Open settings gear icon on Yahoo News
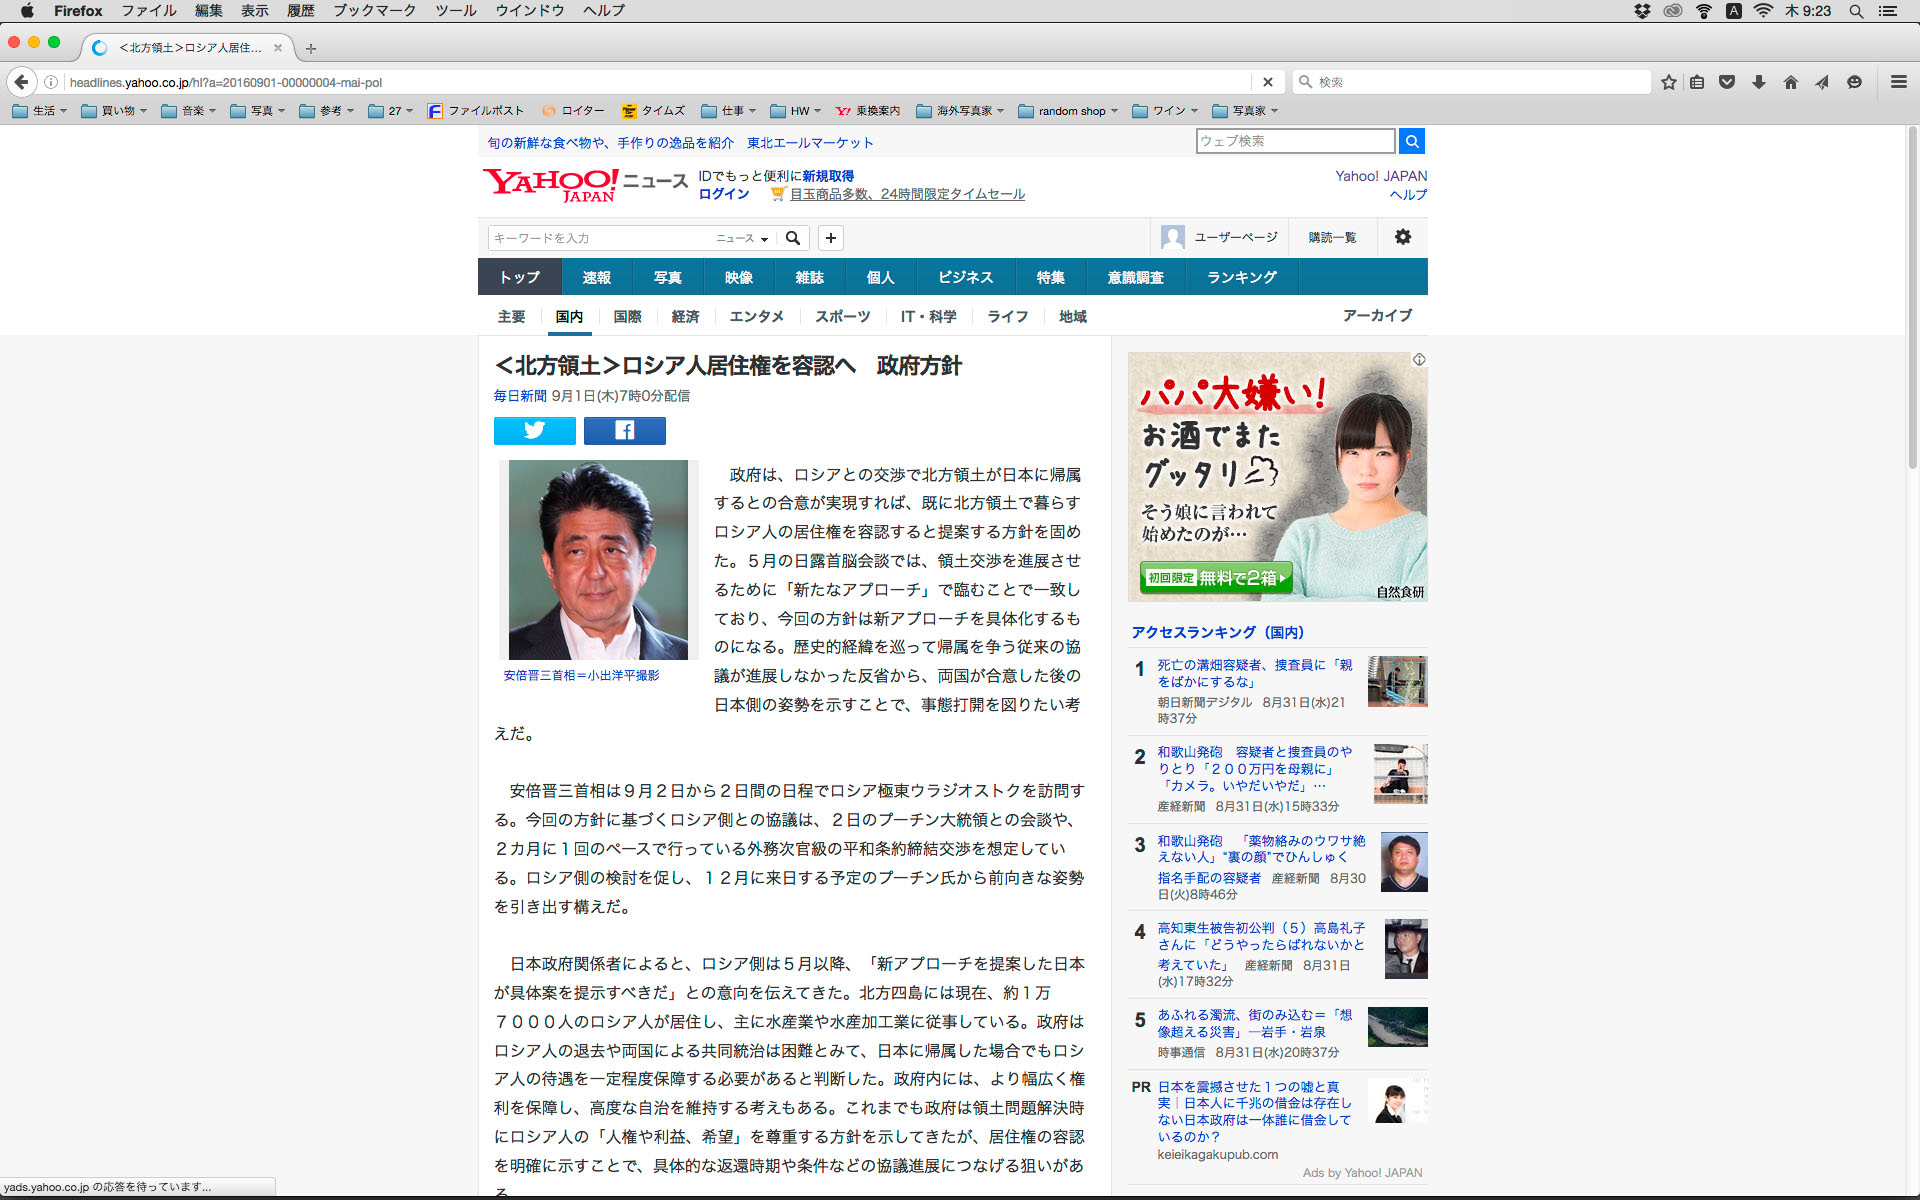The image size is (1920, 1200). click(1402, 237)
